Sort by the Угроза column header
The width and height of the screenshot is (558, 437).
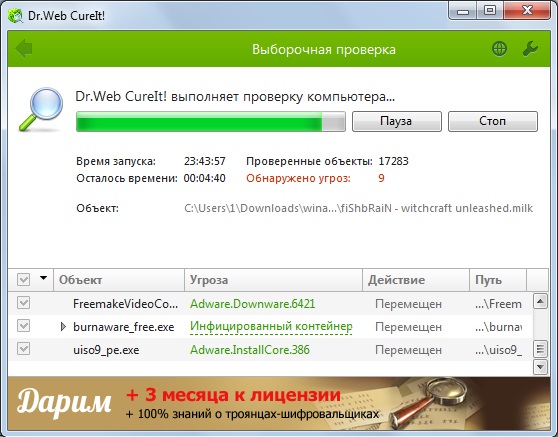(273, 280)
